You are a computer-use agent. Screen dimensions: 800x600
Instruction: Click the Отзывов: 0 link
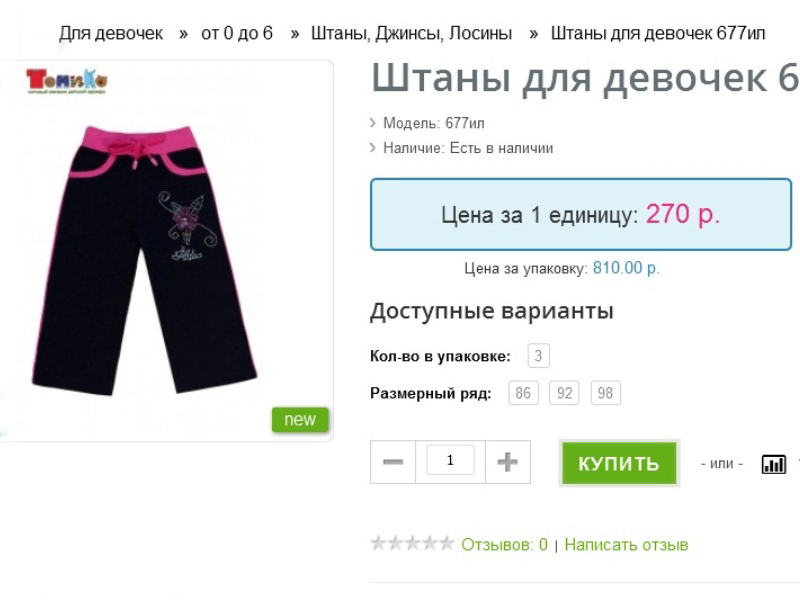coord(504,544)
